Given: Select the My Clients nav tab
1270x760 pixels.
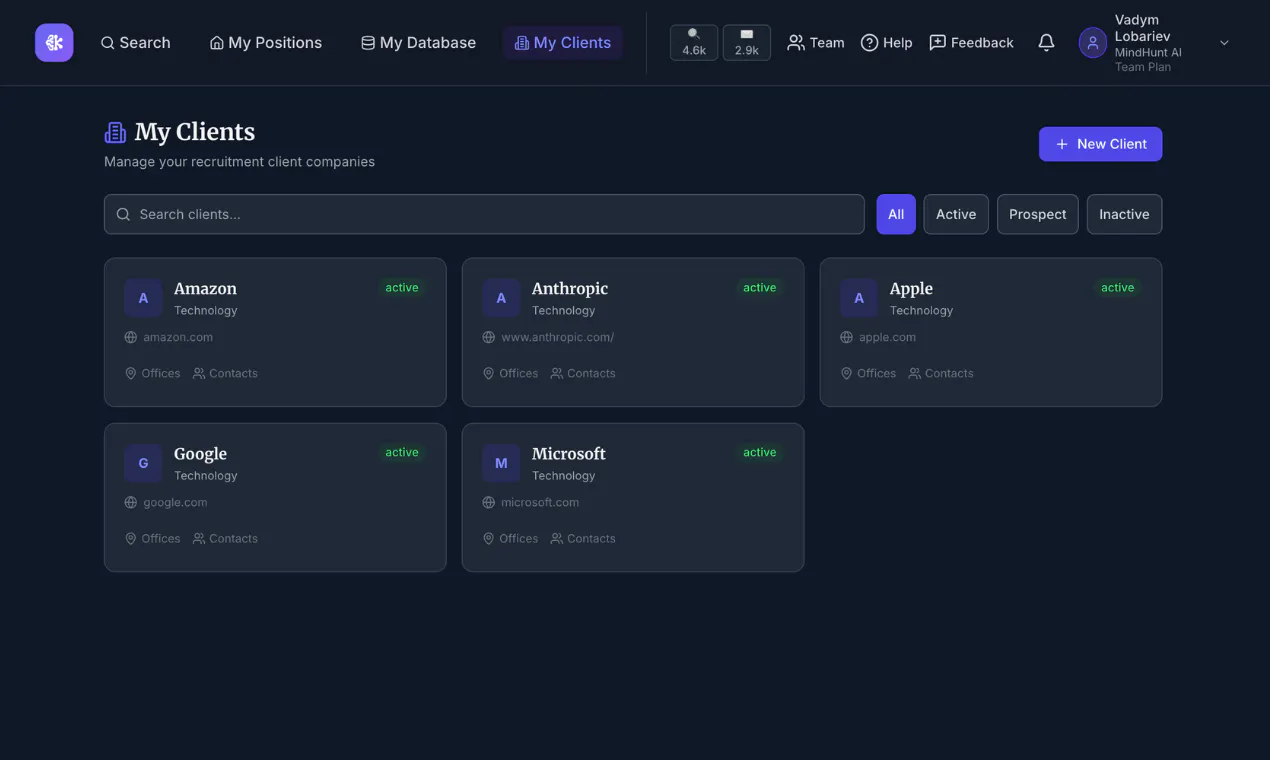Looking at the screenshot, I should coord(563,43).
